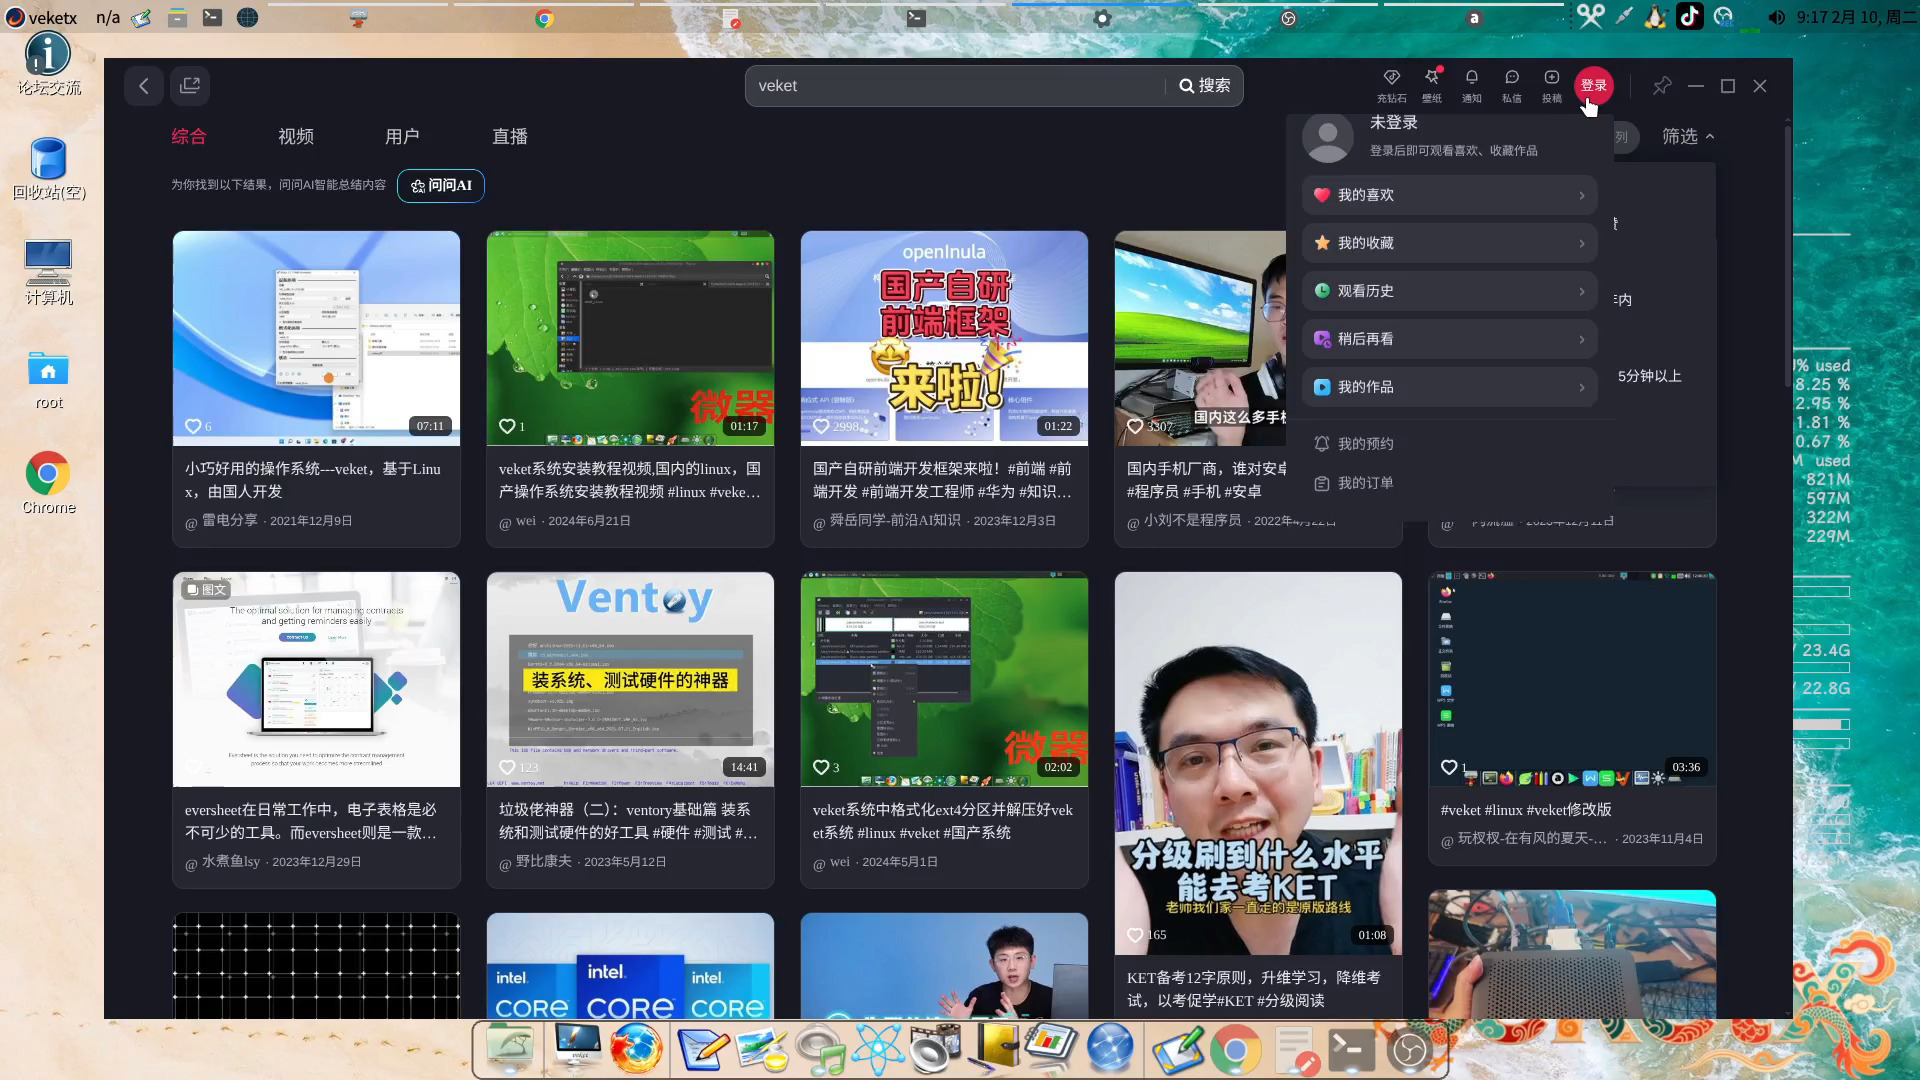The width and height of the screenshot is (1920, 1080).
Task: Switch to the 视频 tab
Action: coord(296,136)
